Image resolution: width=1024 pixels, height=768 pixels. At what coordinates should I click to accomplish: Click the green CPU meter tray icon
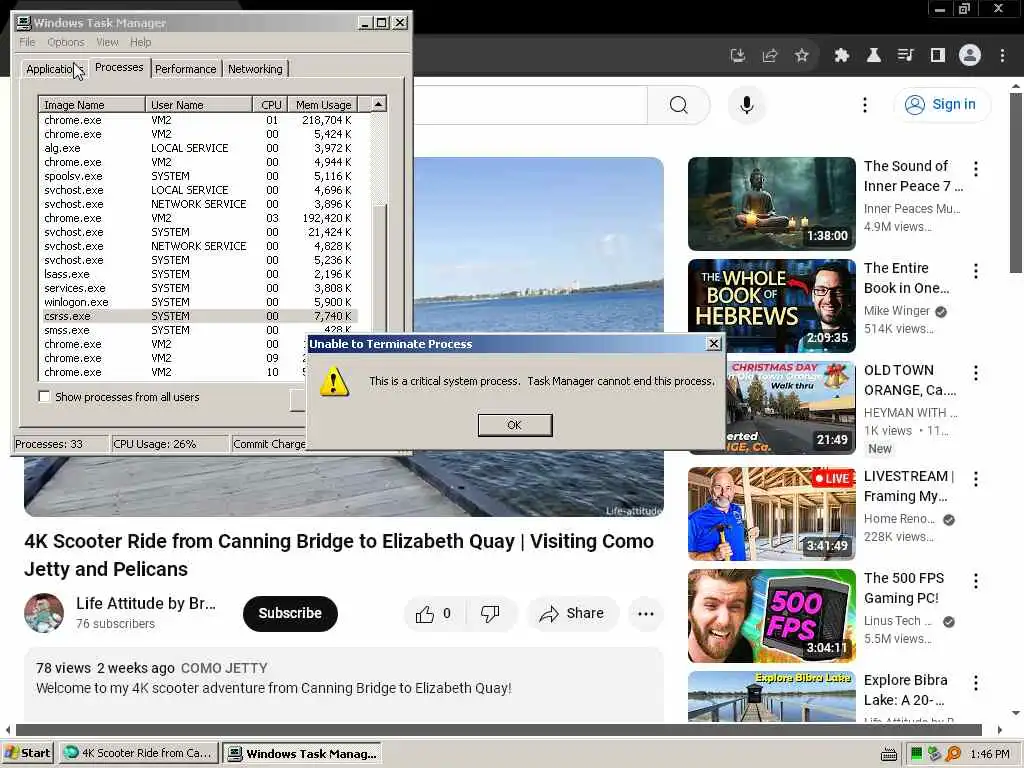(x=916, y=754)
